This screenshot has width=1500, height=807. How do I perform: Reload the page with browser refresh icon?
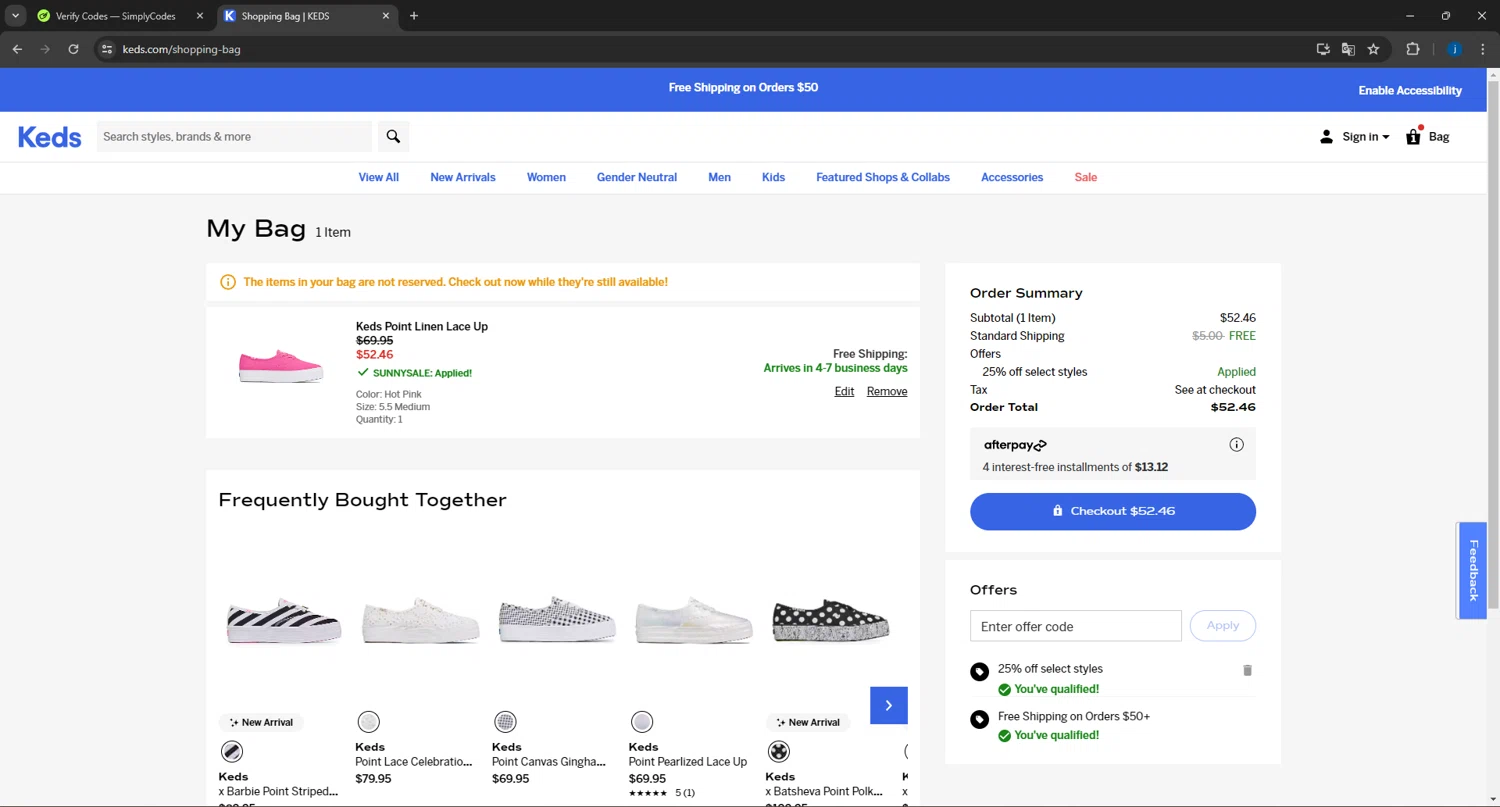pyautogui.click(x=73, y=49)
